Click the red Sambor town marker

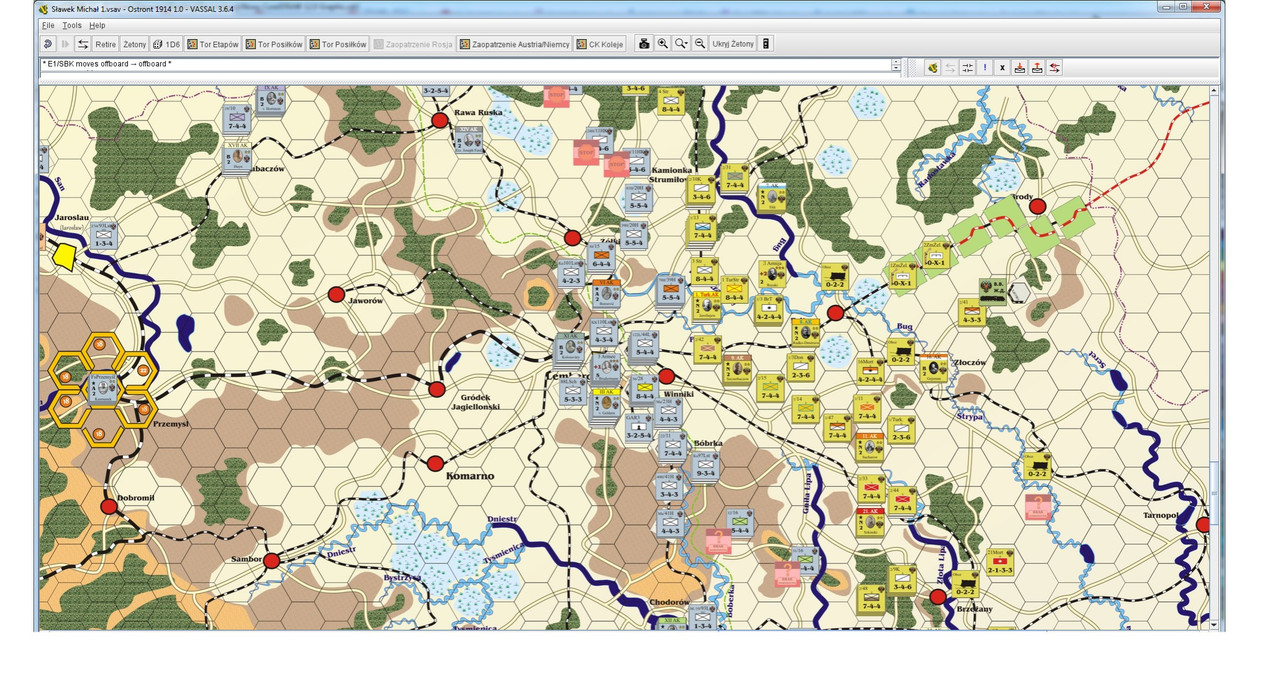coord(271,560)
